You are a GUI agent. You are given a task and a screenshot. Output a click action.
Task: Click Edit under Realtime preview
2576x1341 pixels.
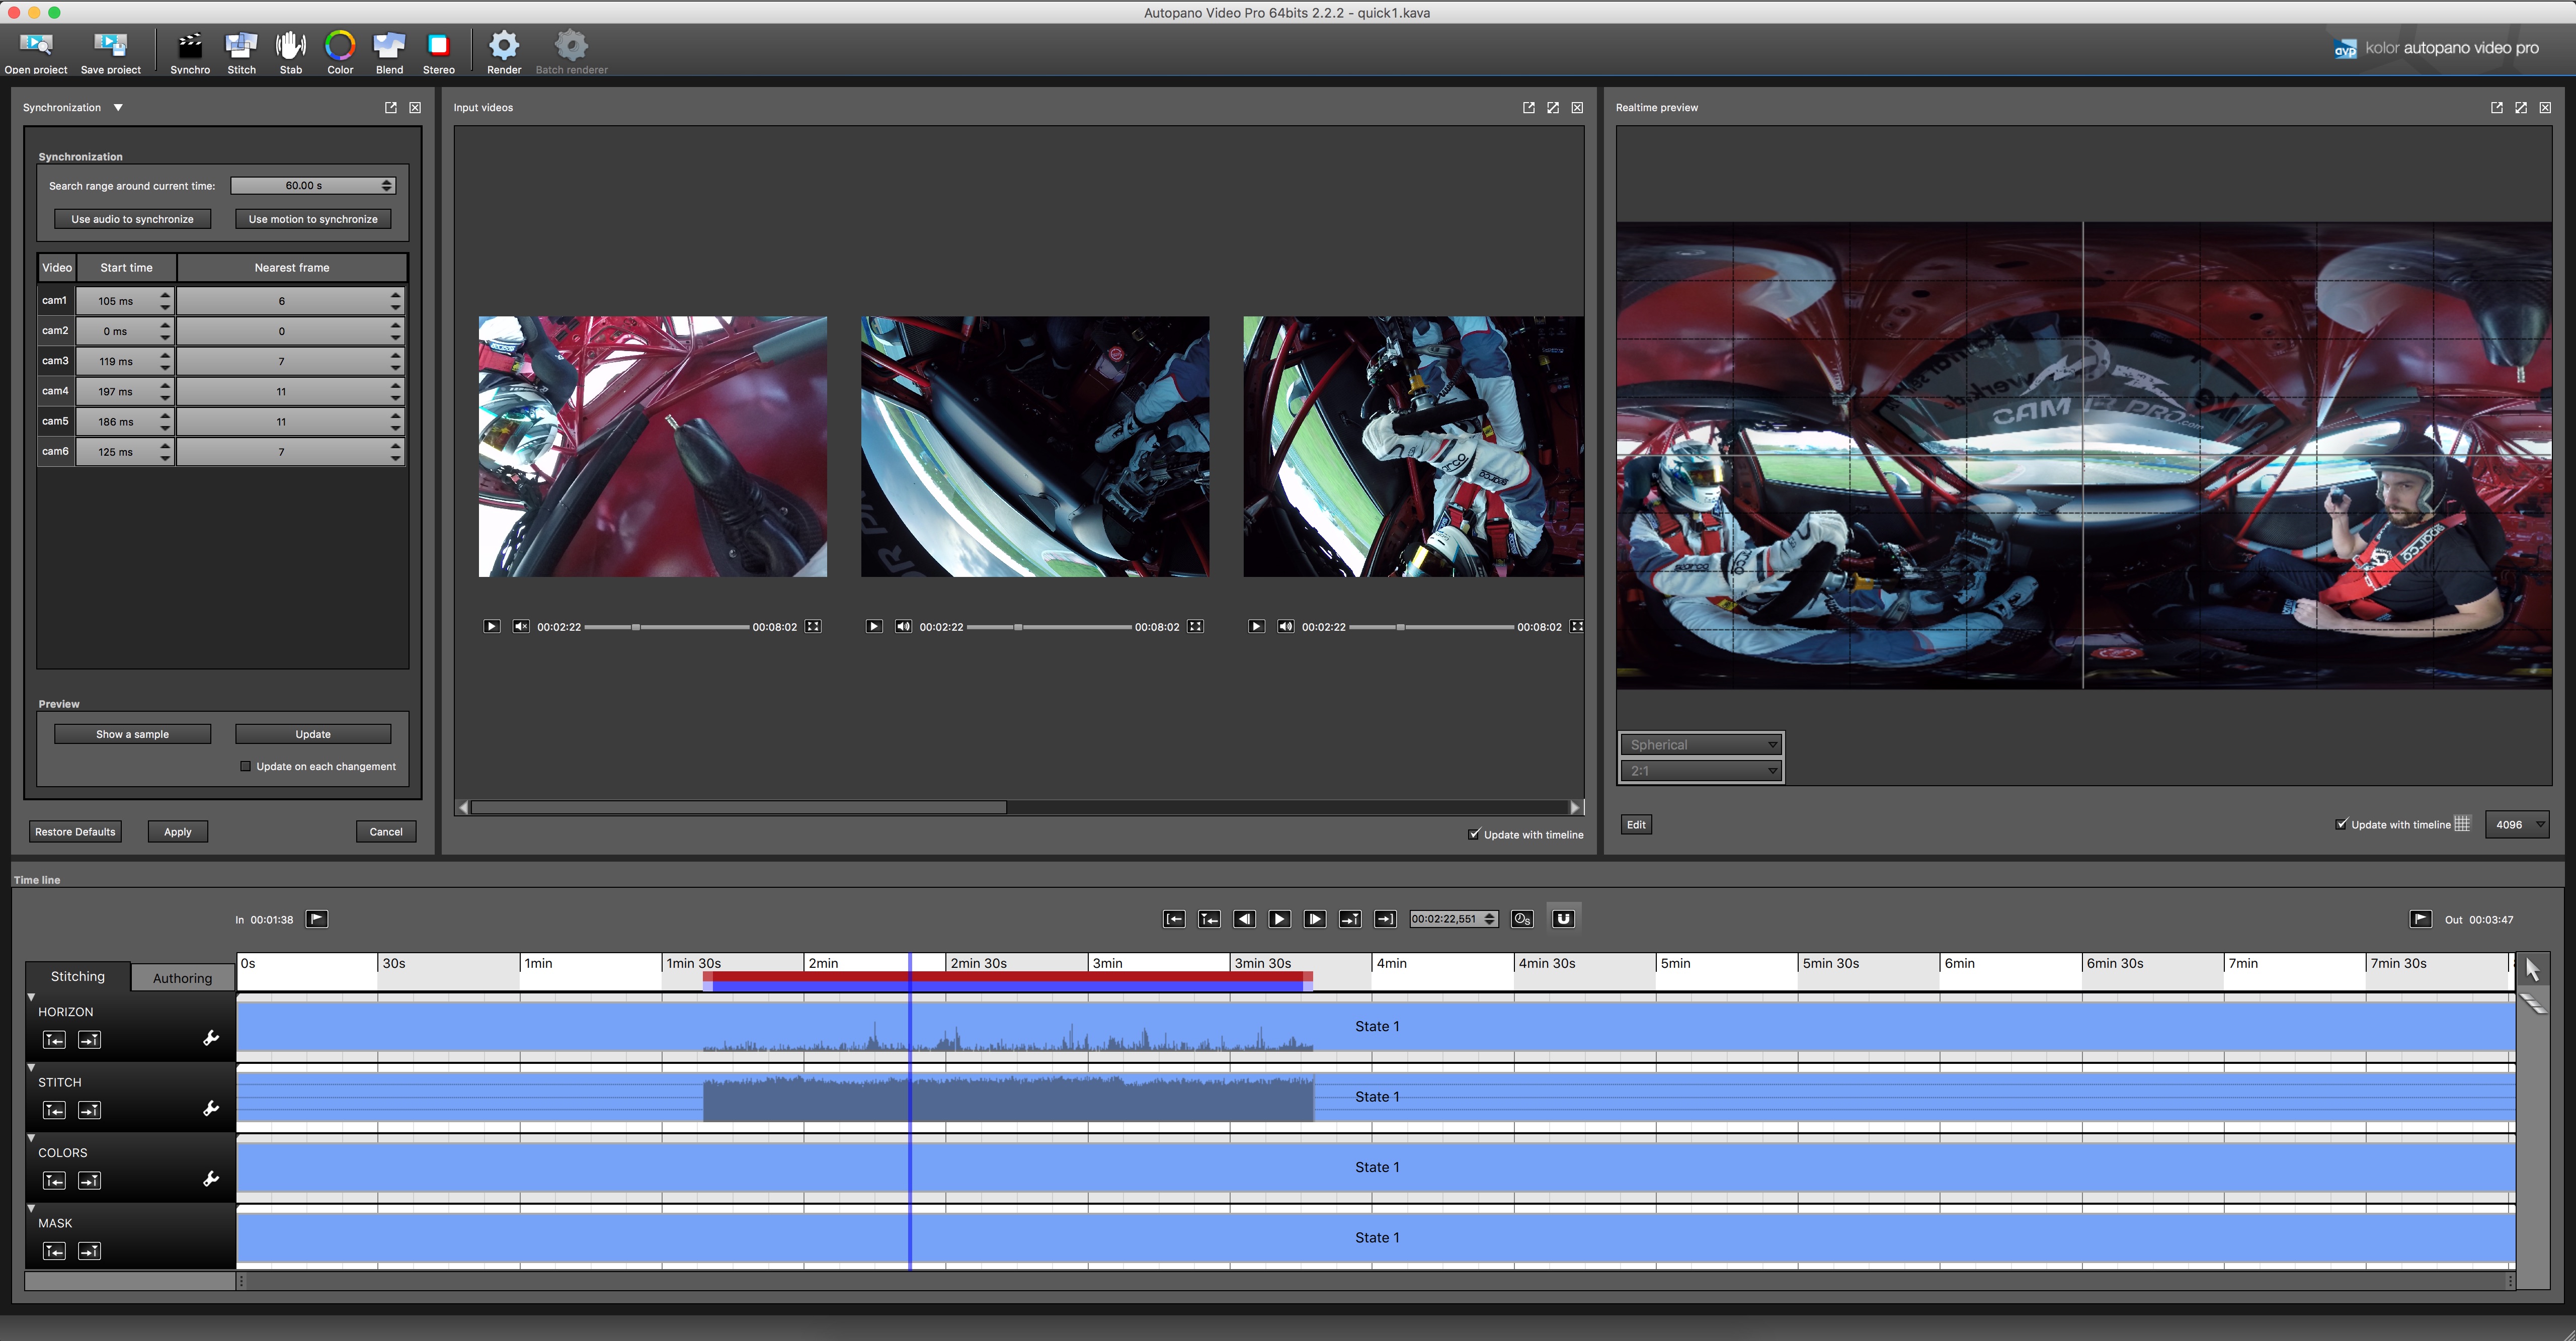[x=1636, y=824]
